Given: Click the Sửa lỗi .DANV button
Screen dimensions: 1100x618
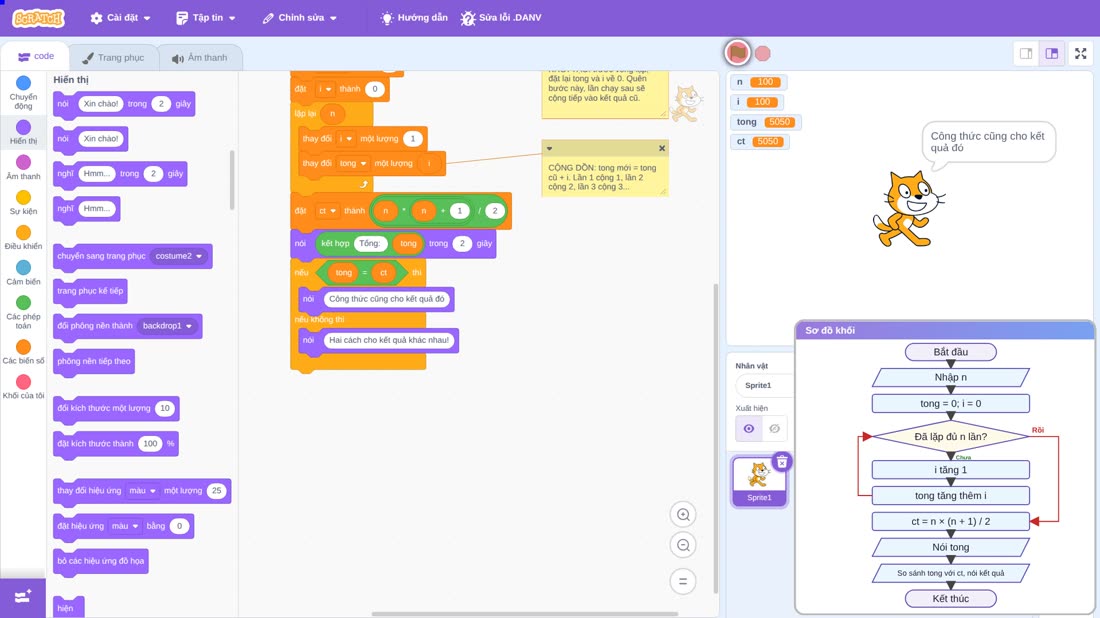Looking at the screenshot, I should click(501, 18).
